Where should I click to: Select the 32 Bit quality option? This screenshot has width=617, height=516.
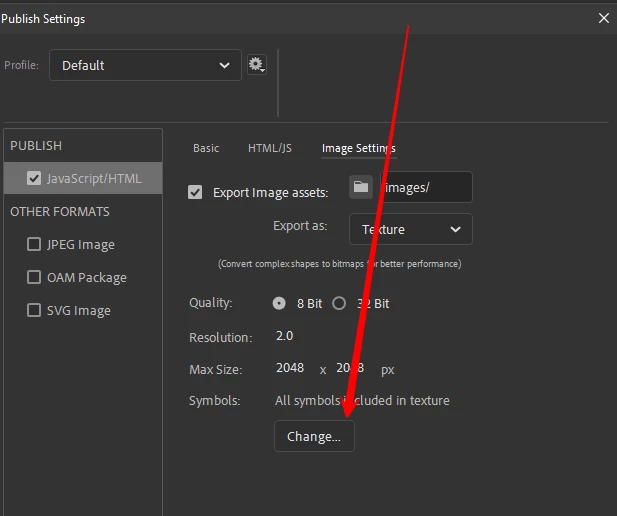[339, 303]
